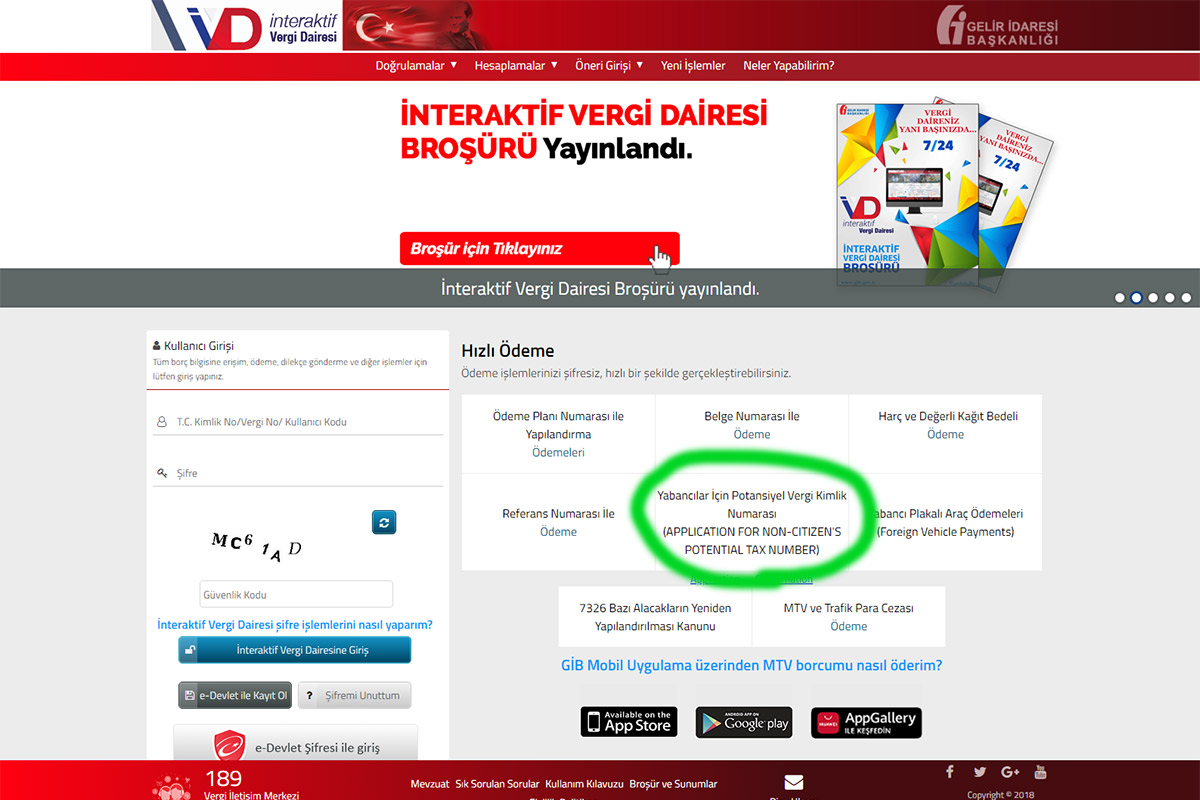Open the YouTube channel icon
1200x800 pixels.
[x=1040, y=771]
